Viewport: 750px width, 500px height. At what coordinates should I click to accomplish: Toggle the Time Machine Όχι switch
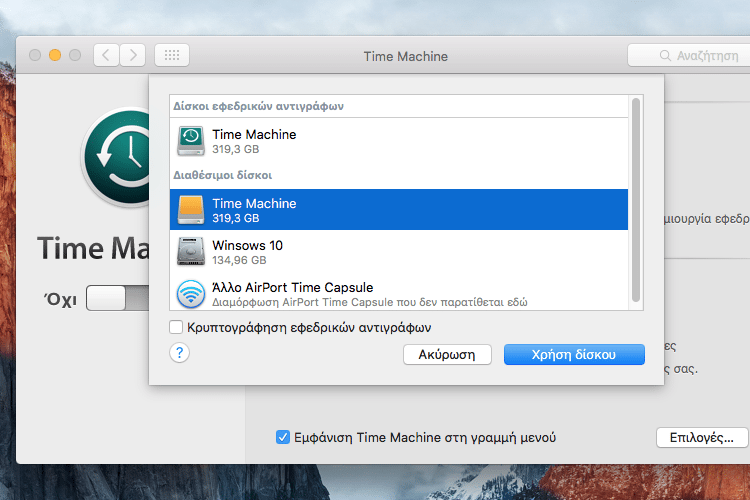[118, 298]
